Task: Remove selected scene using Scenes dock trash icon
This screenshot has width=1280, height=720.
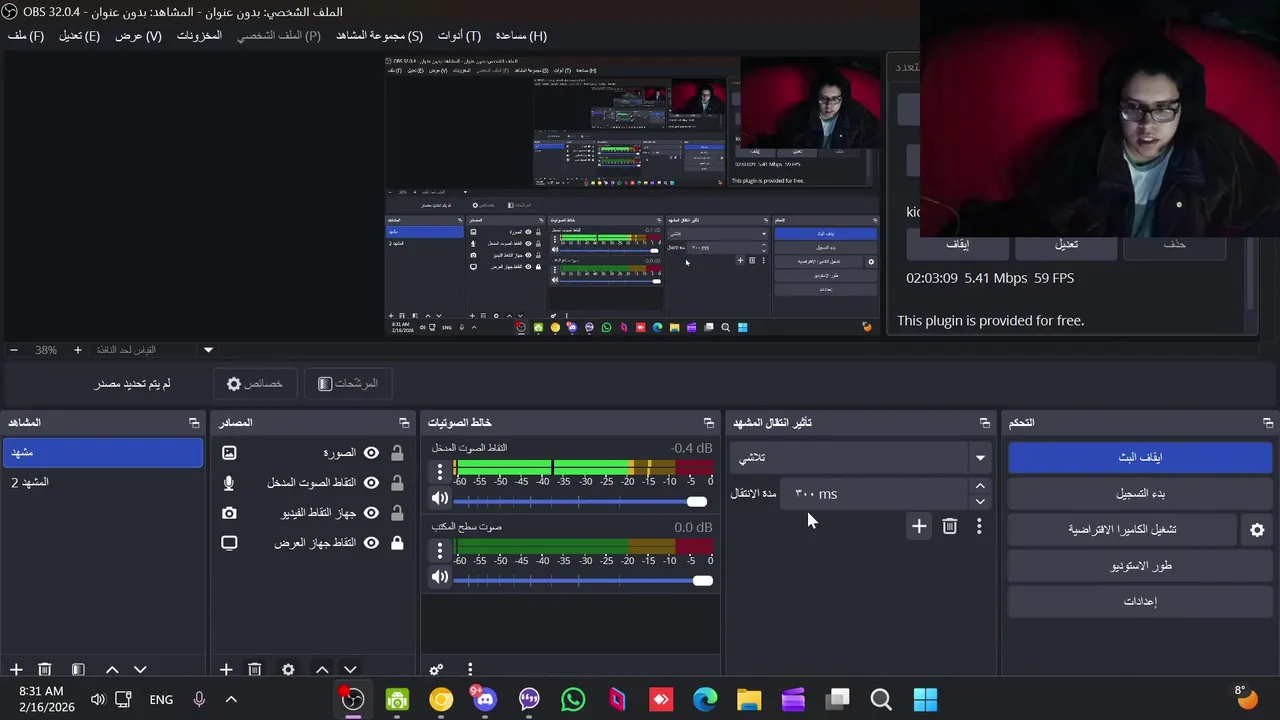Action: point(44,669)
